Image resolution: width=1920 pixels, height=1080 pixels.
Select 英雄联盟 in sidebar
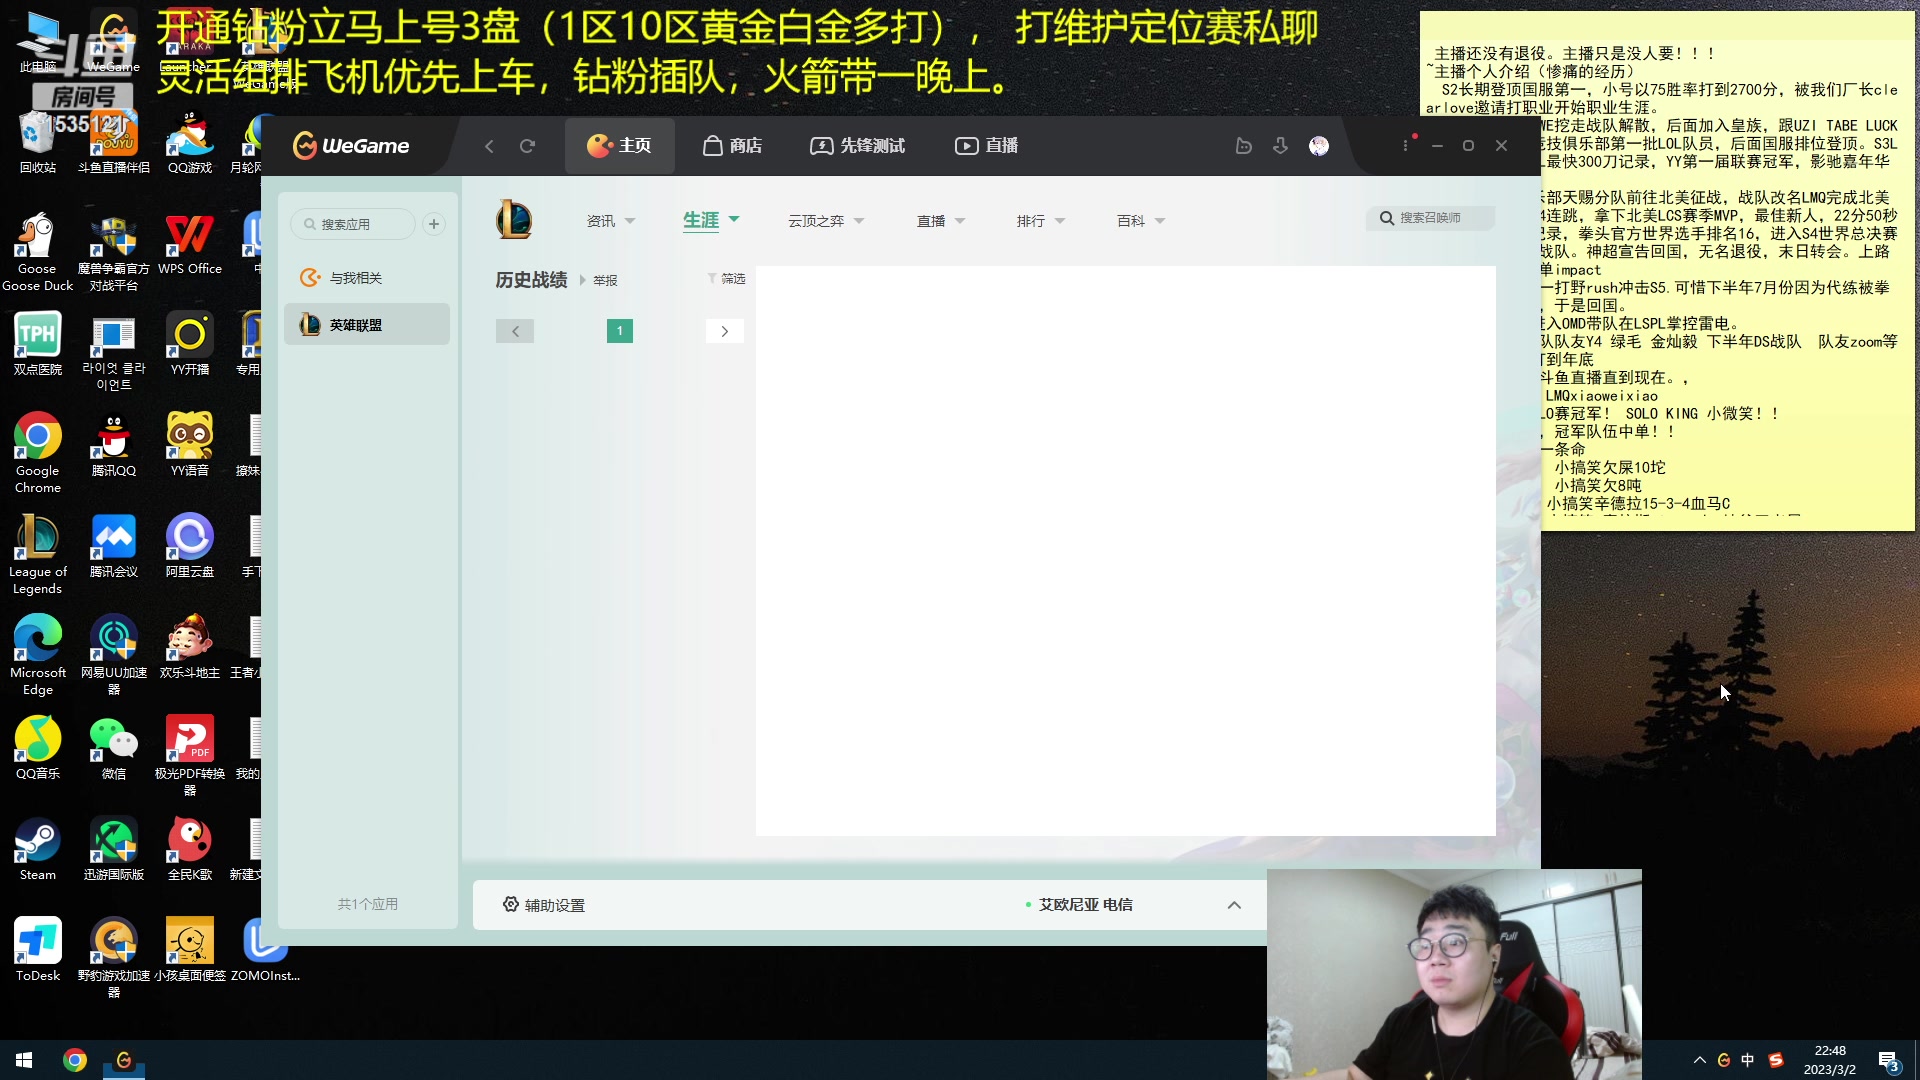[x=367, y=325]
